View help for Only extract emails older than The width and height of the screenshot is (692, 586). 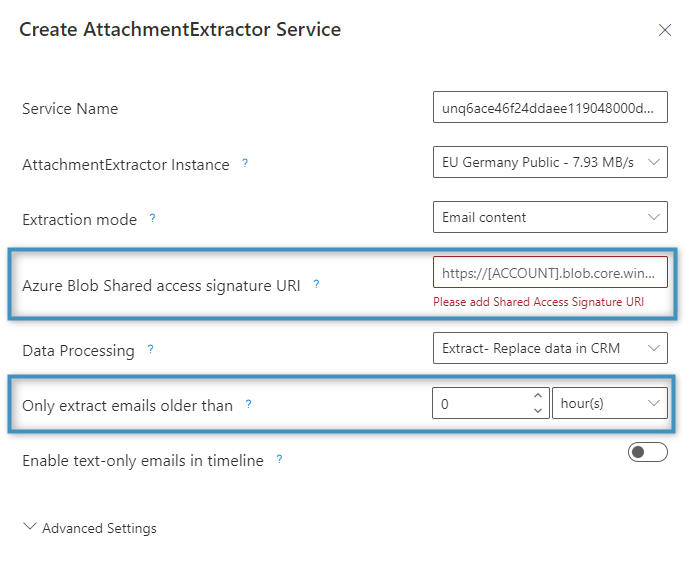[x=248, y=404]
